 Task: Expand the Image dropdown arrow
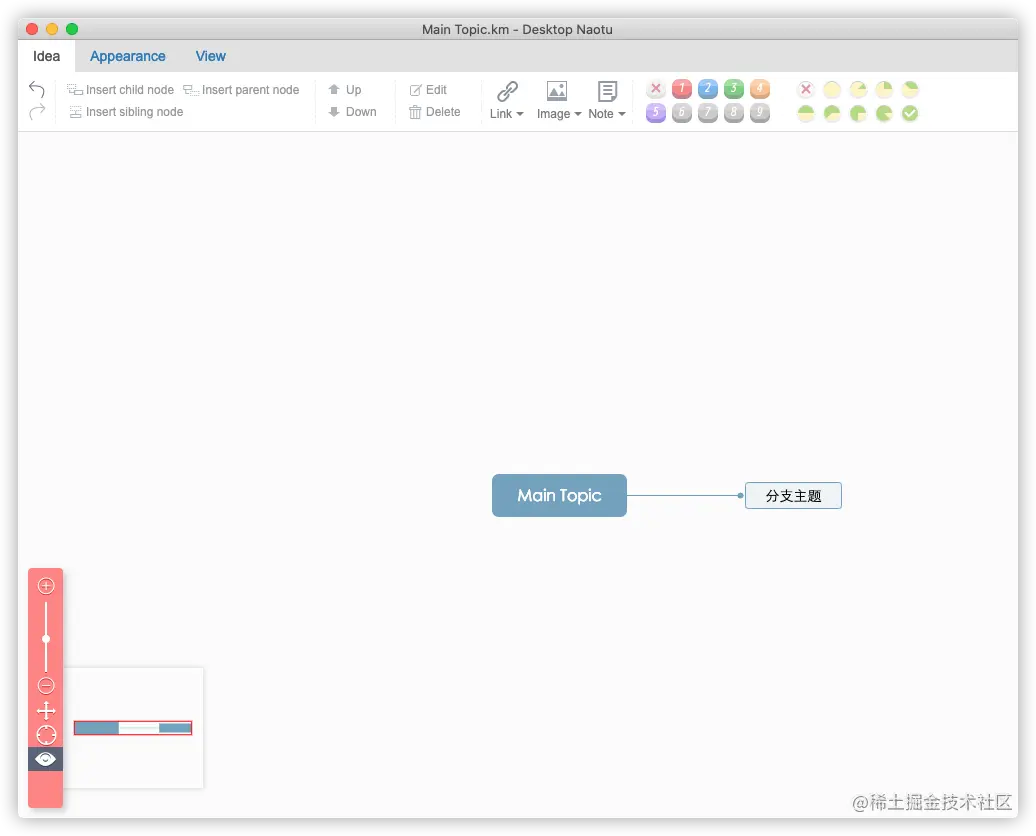coord(578,114)
